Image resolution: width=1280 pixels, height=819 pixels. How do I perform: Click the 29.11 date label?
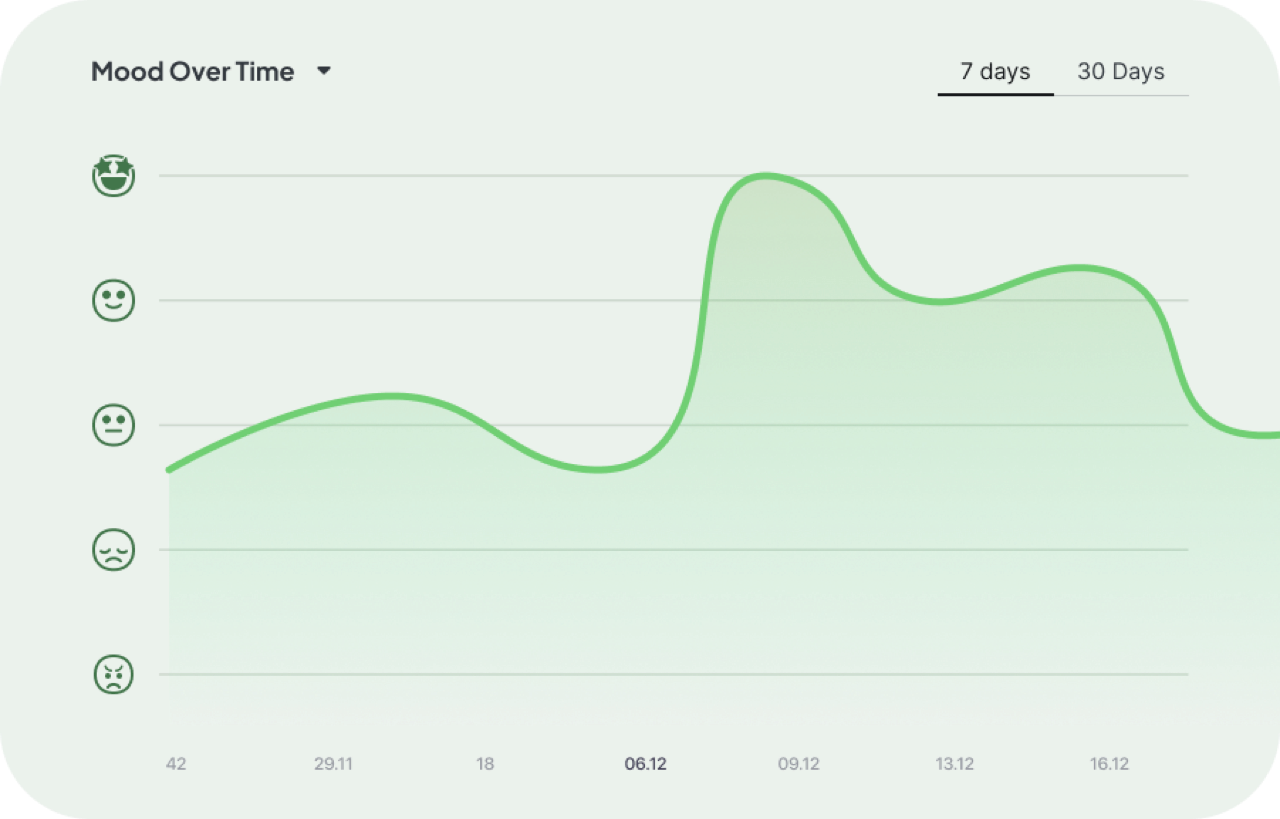pos(333,764)
